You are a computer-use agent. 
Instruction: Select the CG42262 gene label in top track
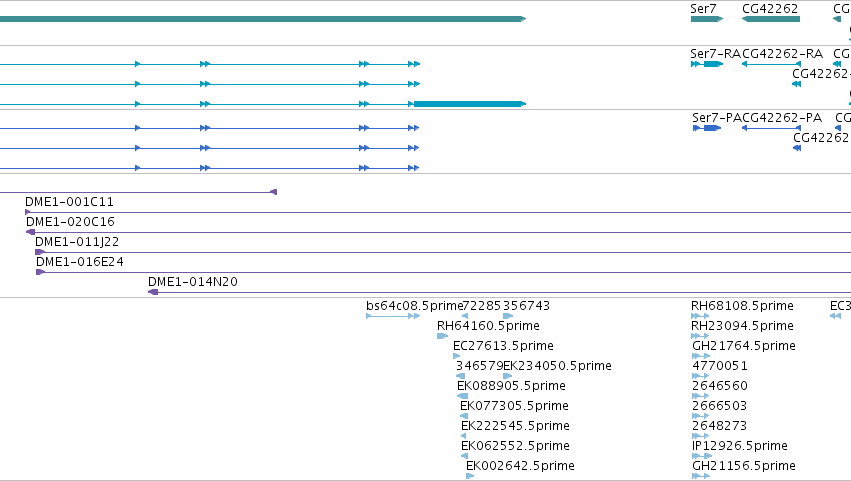click(x=770, y=9)
